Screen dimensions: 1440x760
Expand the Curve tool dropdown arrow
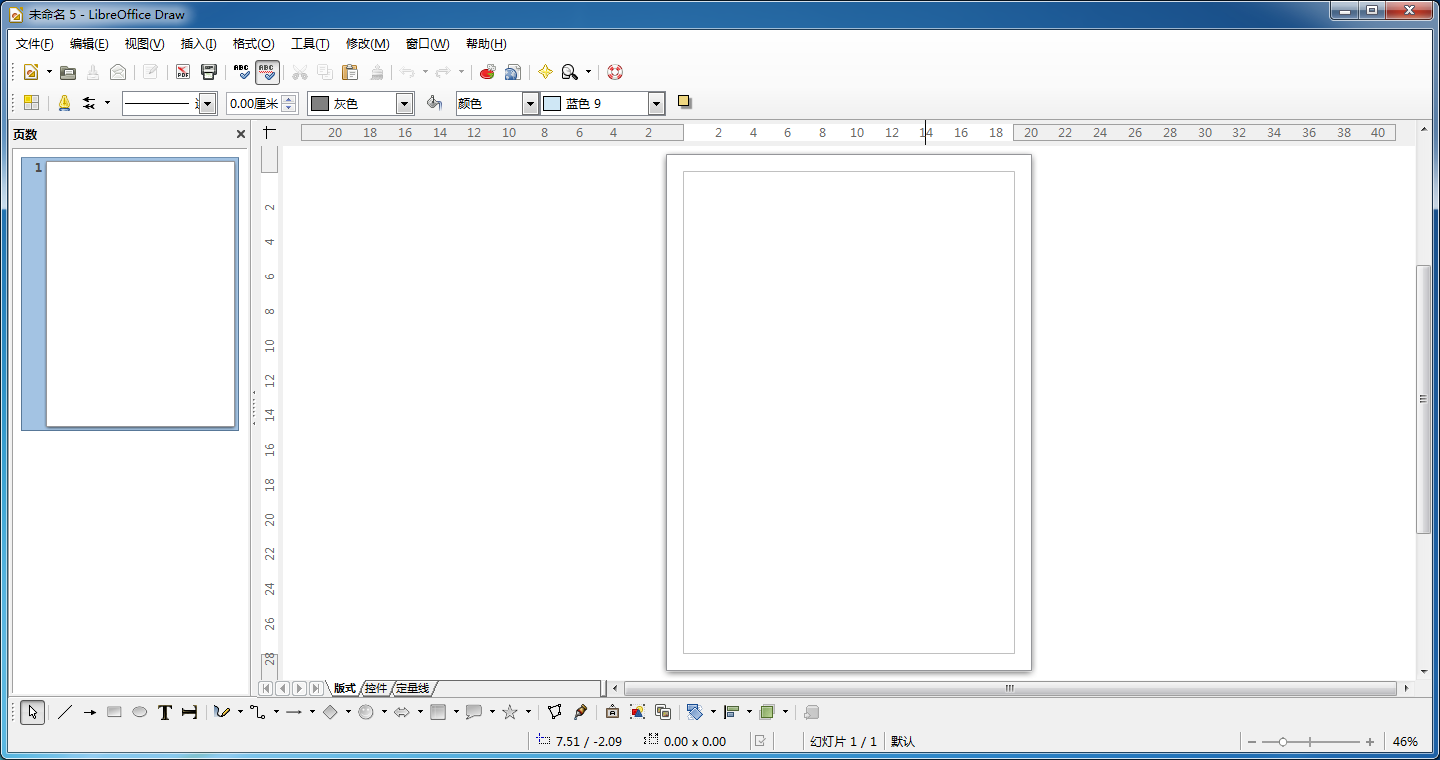click(240, 712)
